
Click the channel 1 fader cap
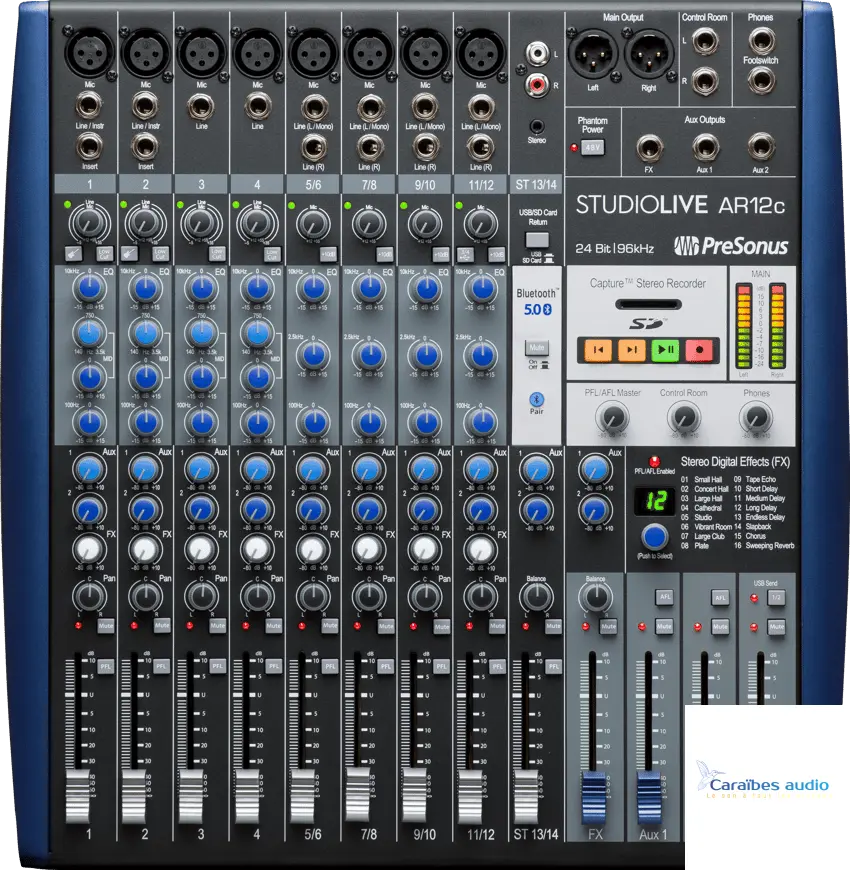(x=78, y=796)
